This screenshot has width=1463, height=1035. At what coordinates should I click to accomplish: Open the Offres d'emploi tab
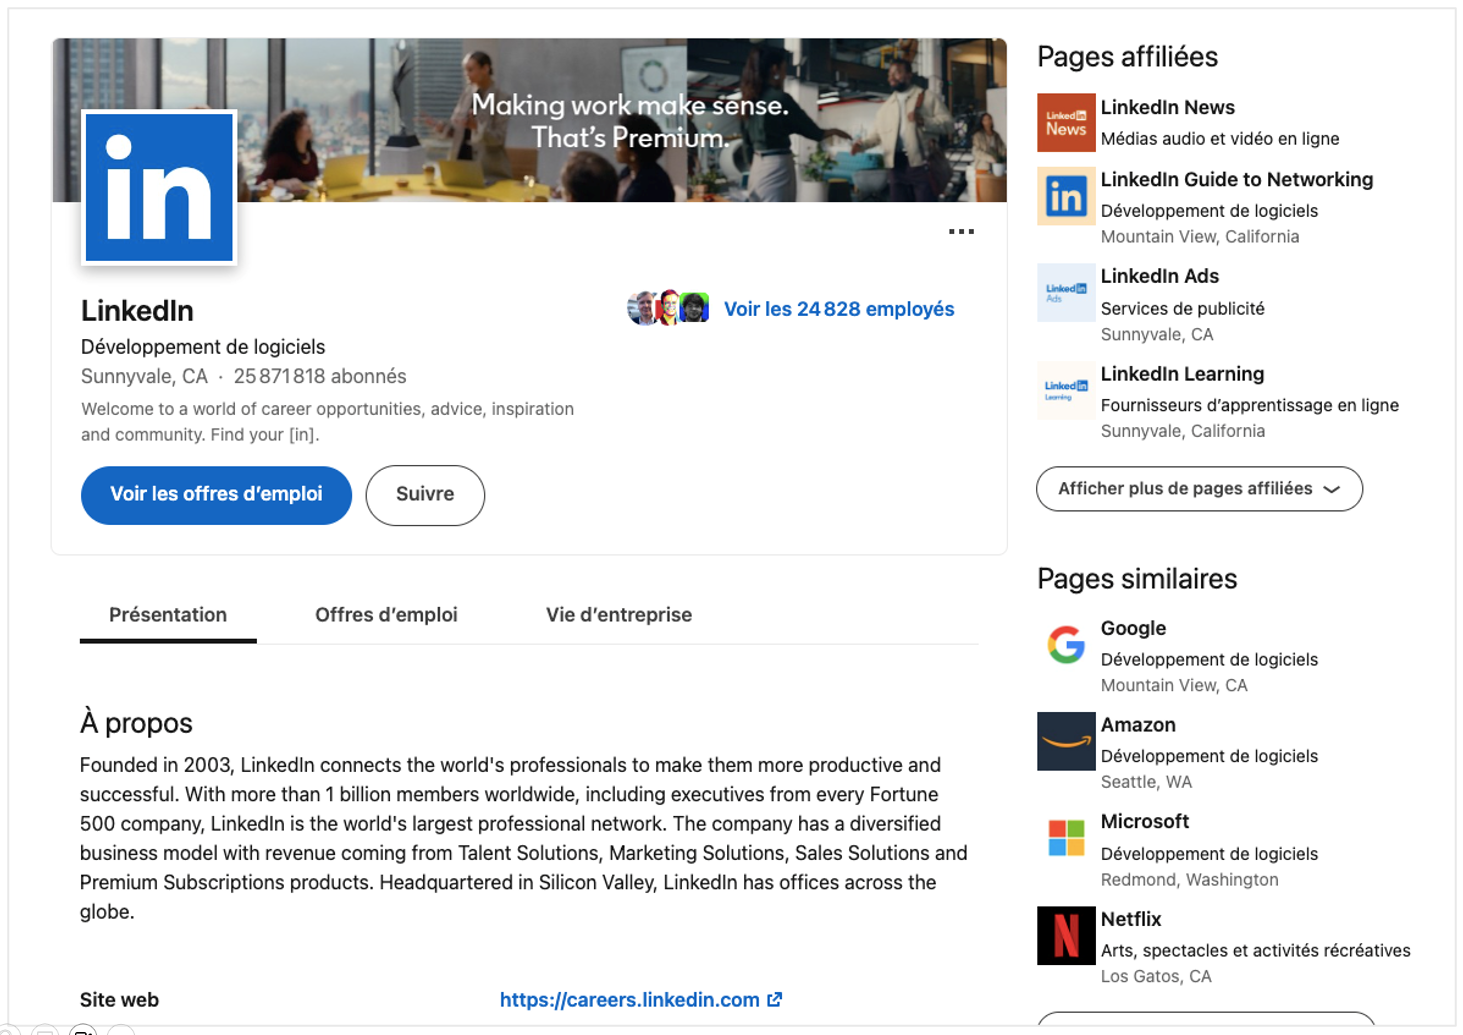click(386, 615)
